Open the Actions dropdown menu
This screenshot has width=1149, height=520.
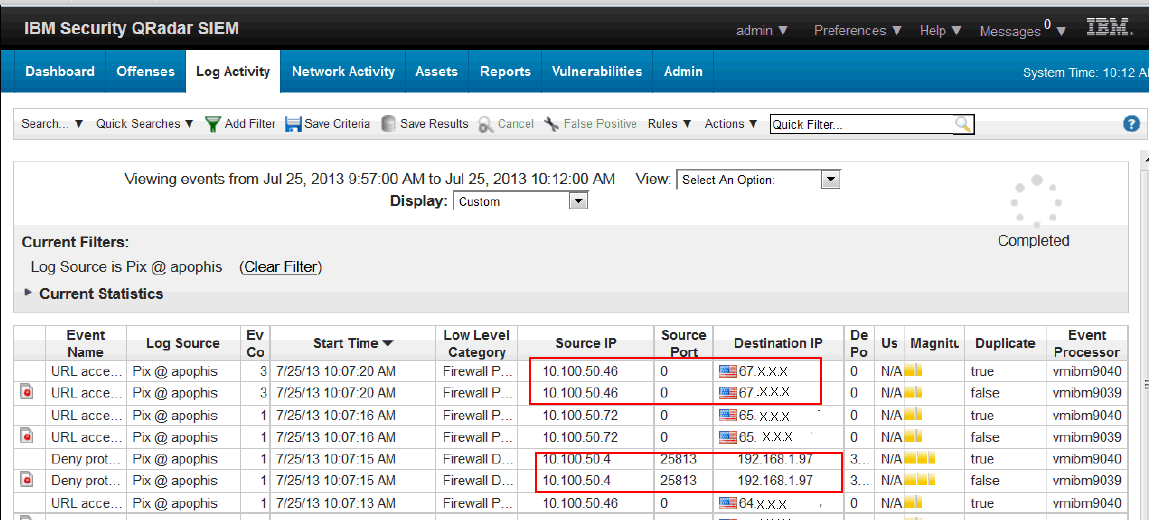pyautogui.click(x=731, y=124)
